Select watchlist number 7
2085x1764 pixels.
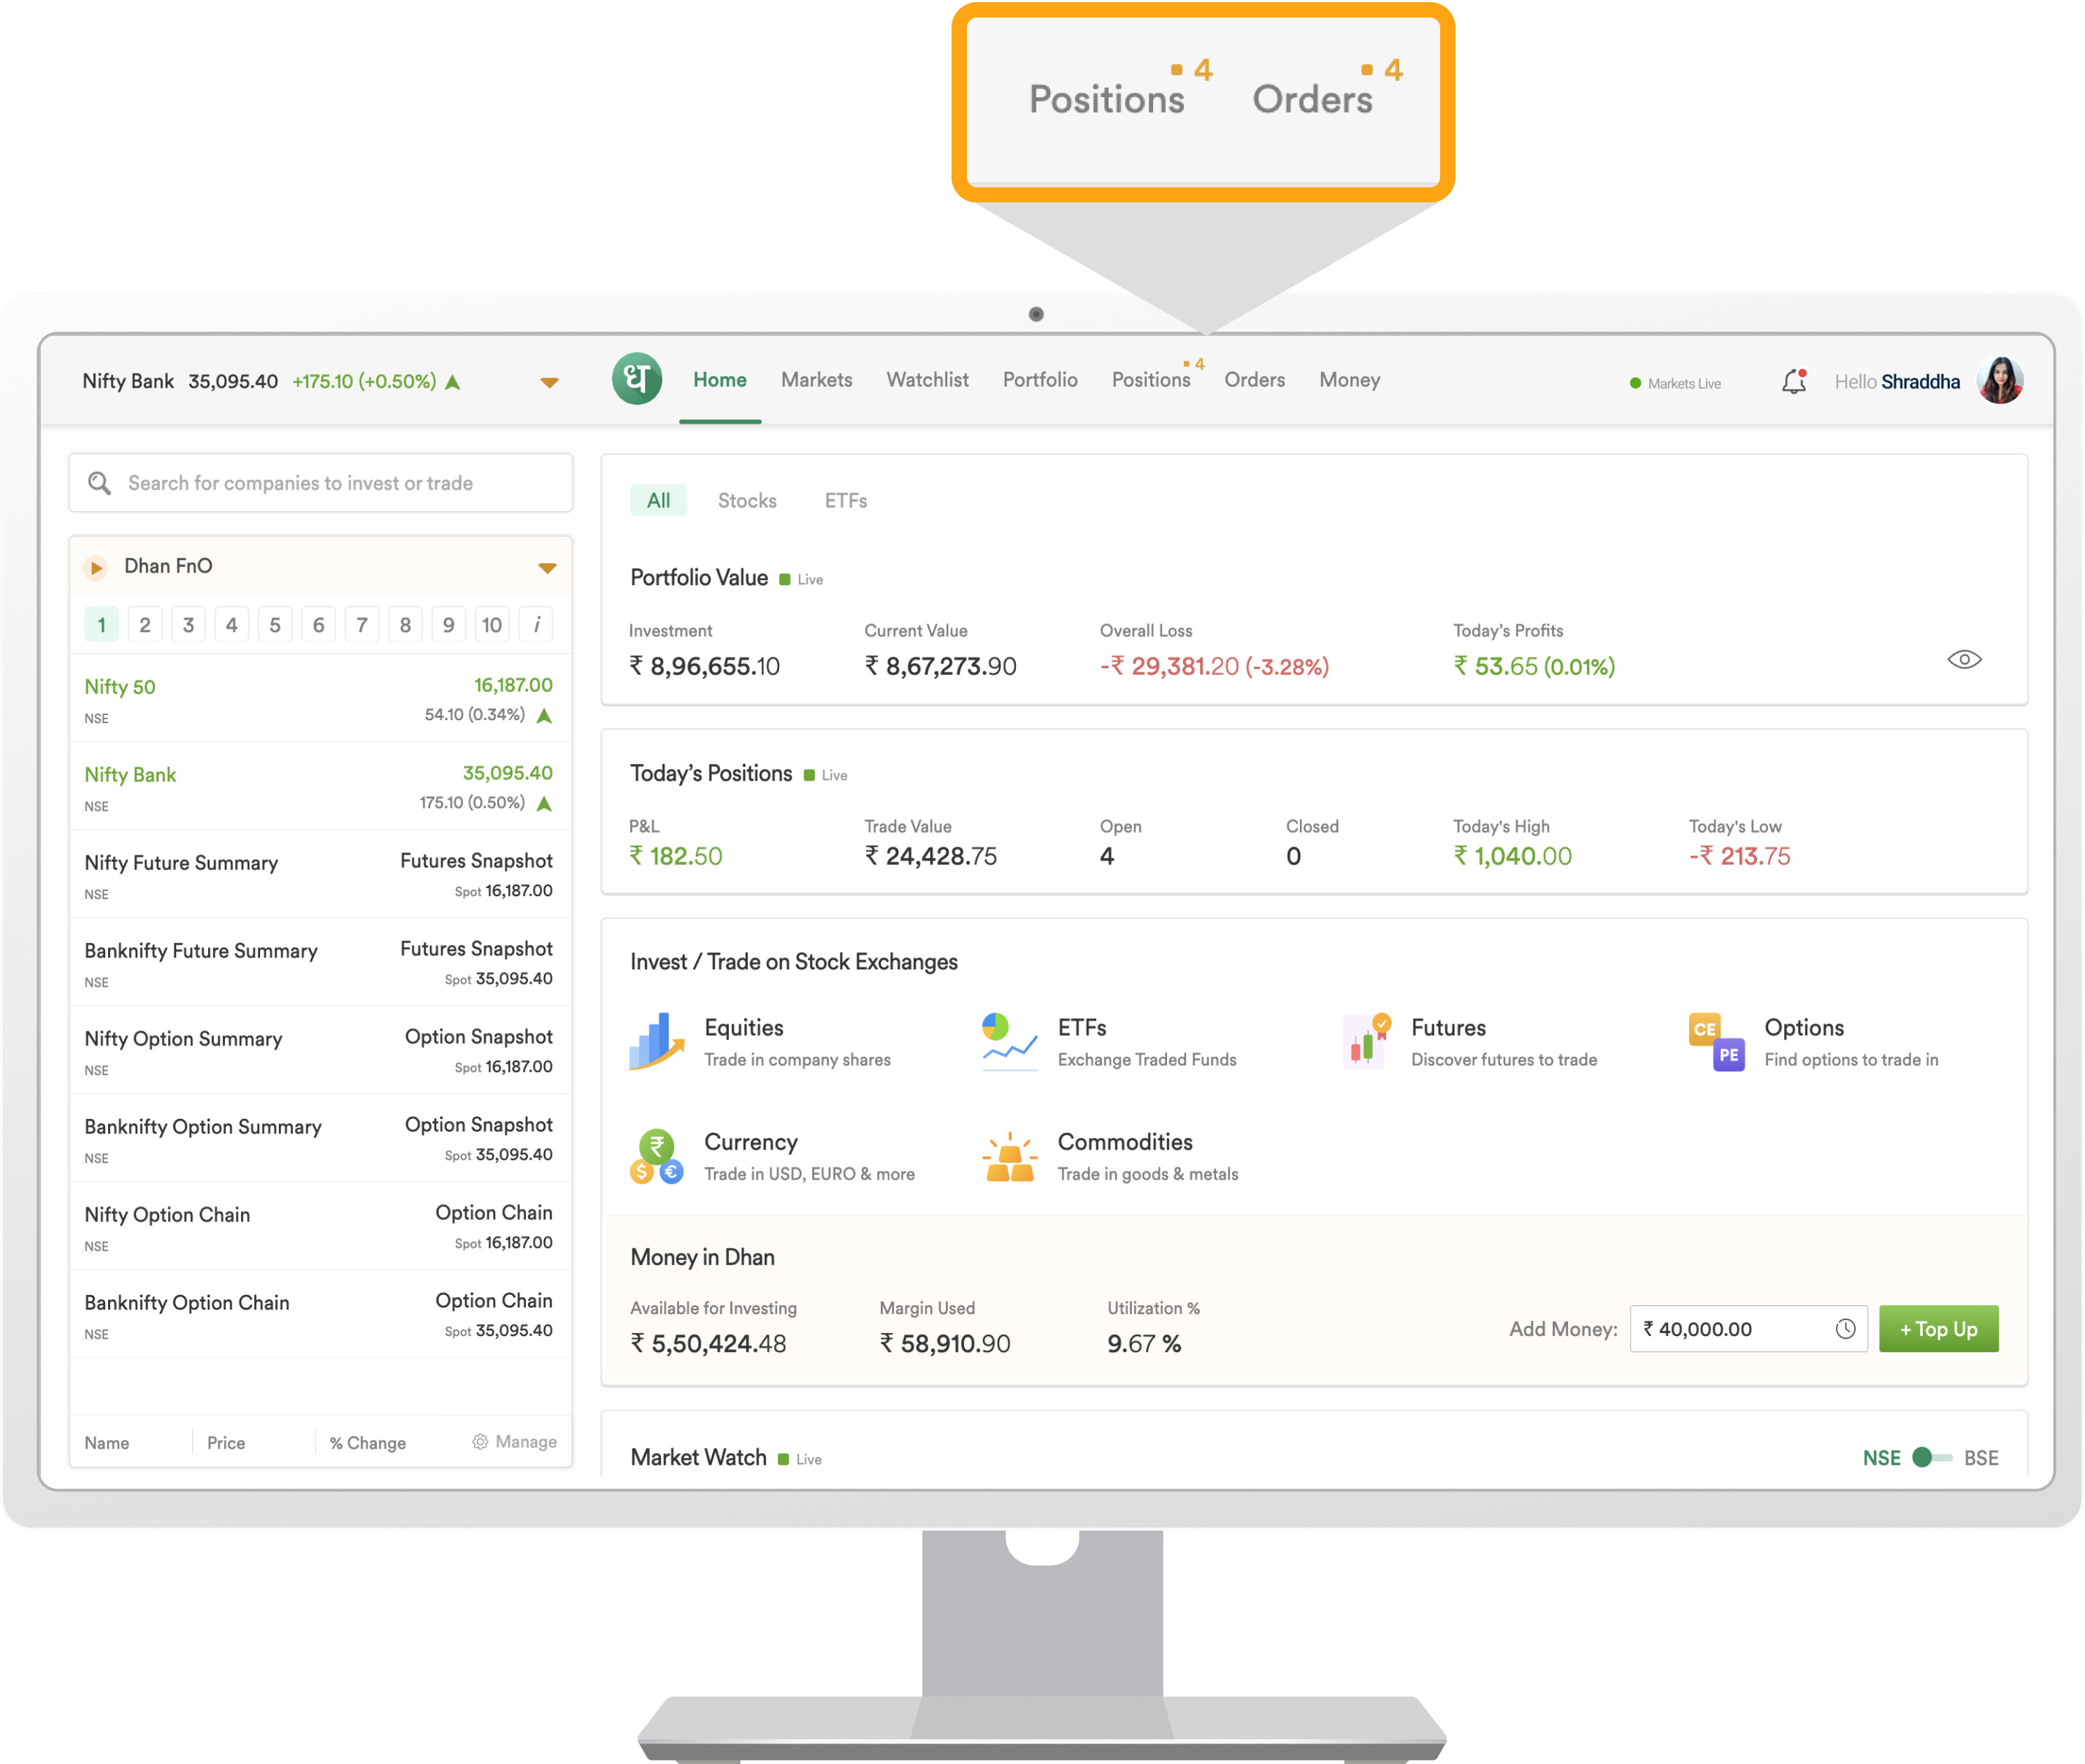tap(362, 625)
